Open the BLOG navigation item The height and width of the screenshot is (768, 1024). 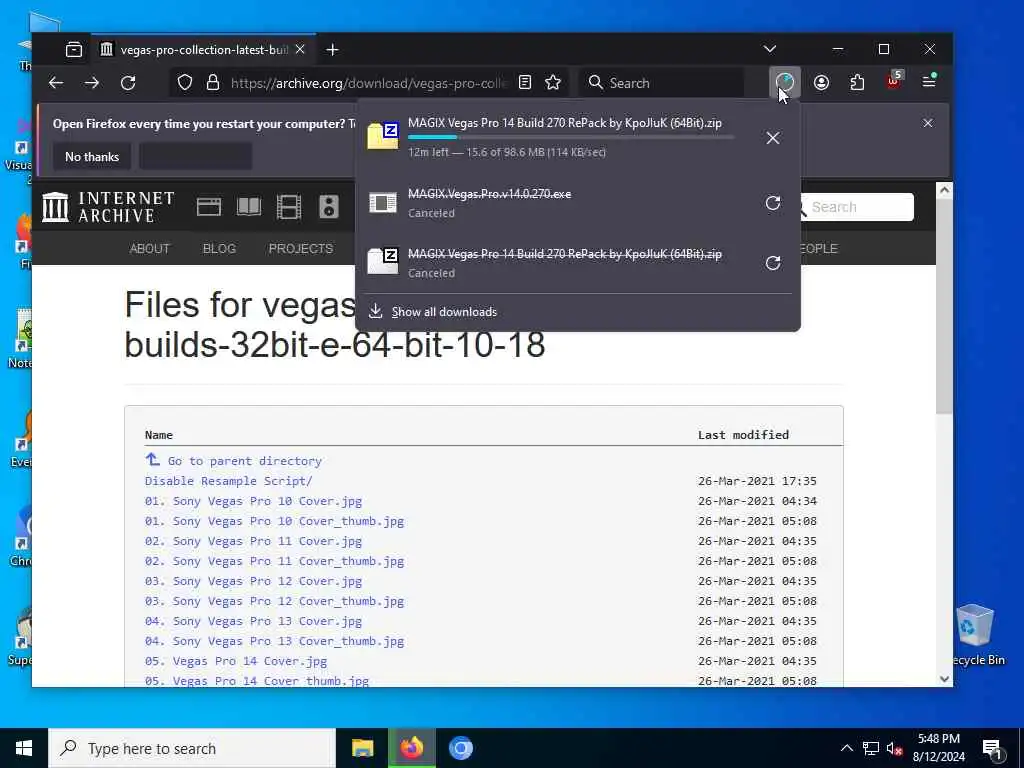pyautogui.click(x=219, y=249)
